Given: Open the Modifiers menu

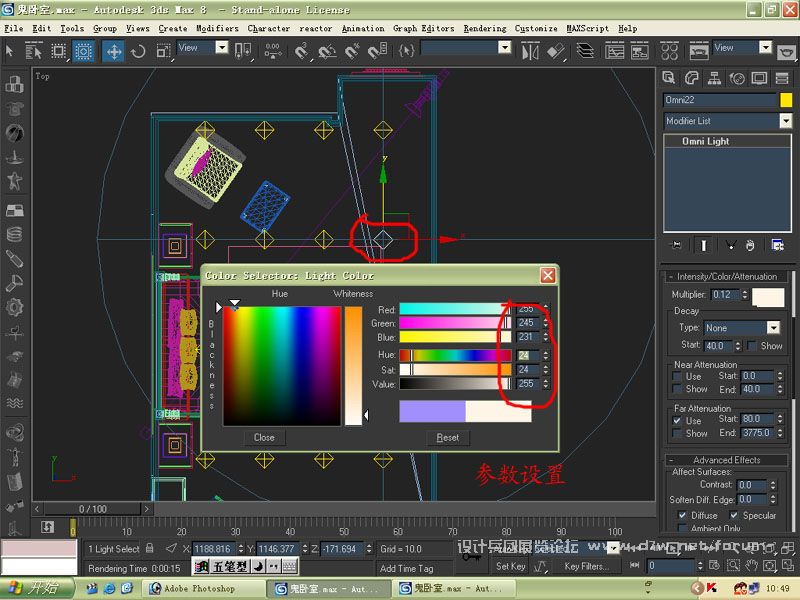Looking at the screenshot, I should (217, 29).
